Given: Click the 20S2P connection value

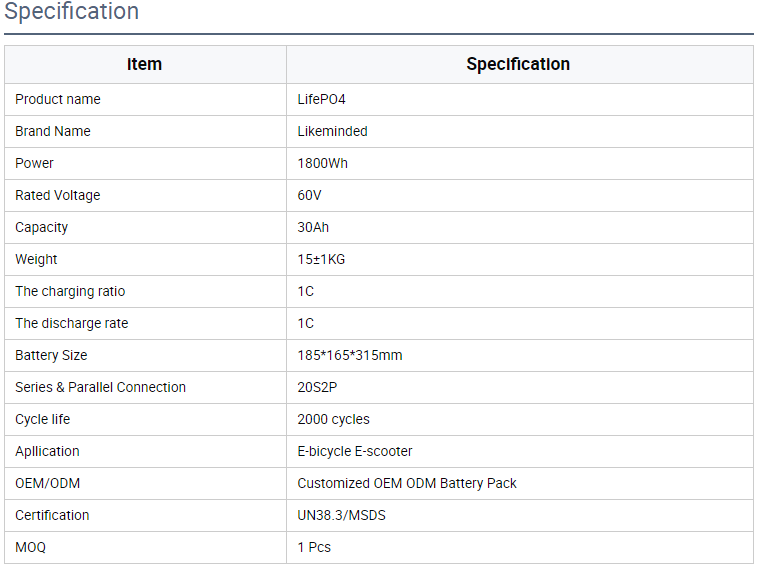Looking at the screenshot, I should coord(317,387).
